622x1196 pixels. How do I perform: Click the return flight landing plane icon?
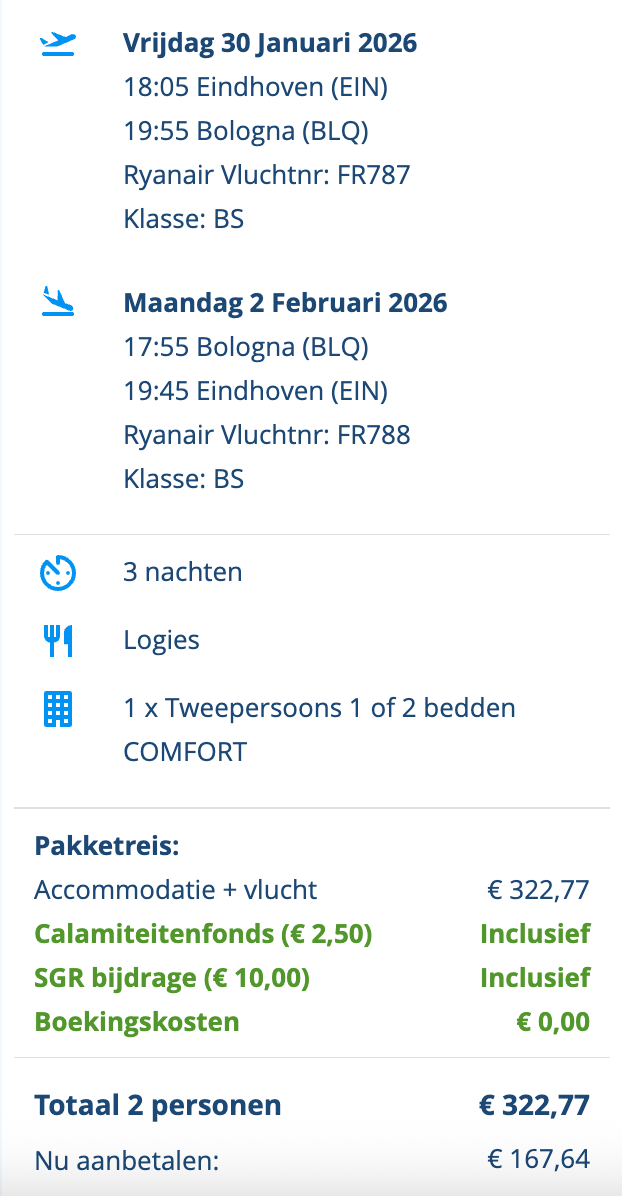pos(58,301)
